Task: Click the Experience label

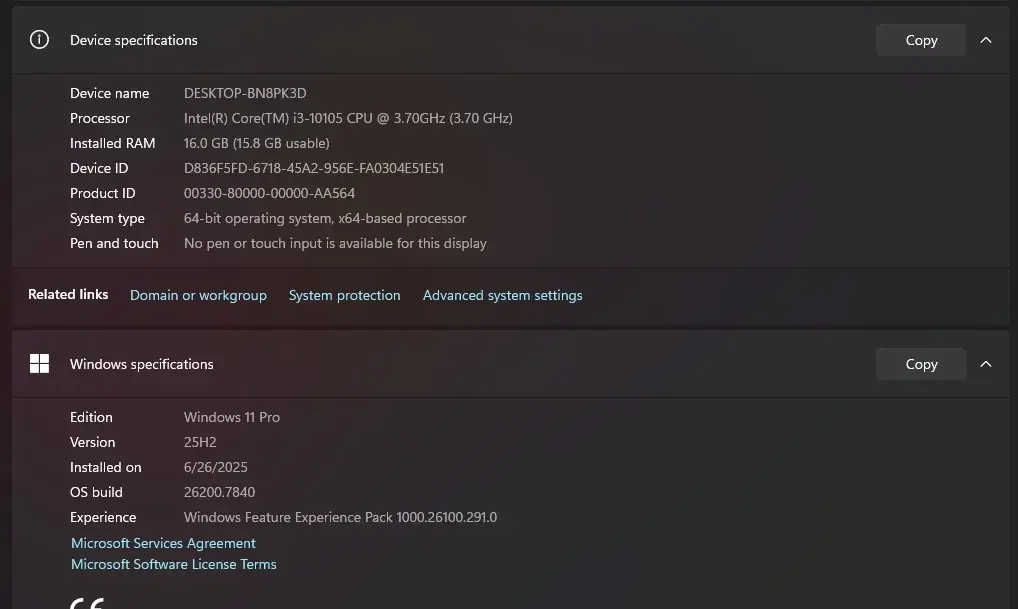Action: point(103,517)
